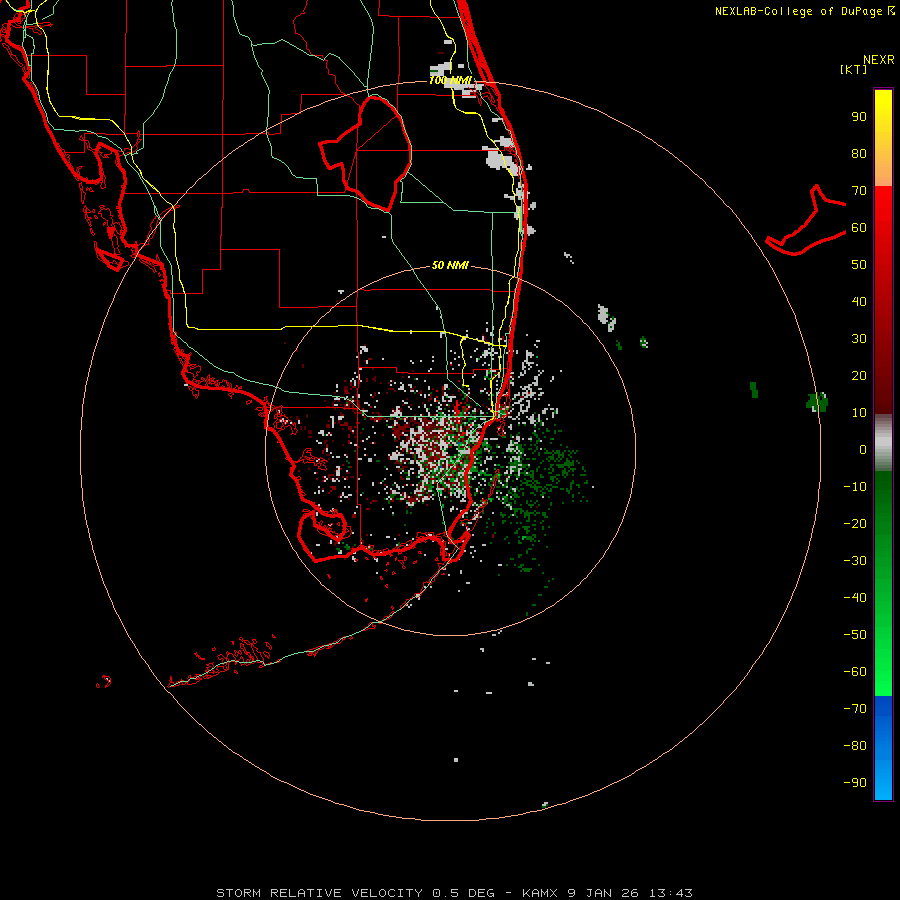
Task: Click the 50 NMI range ring label
Action: [x=450, y=265]
